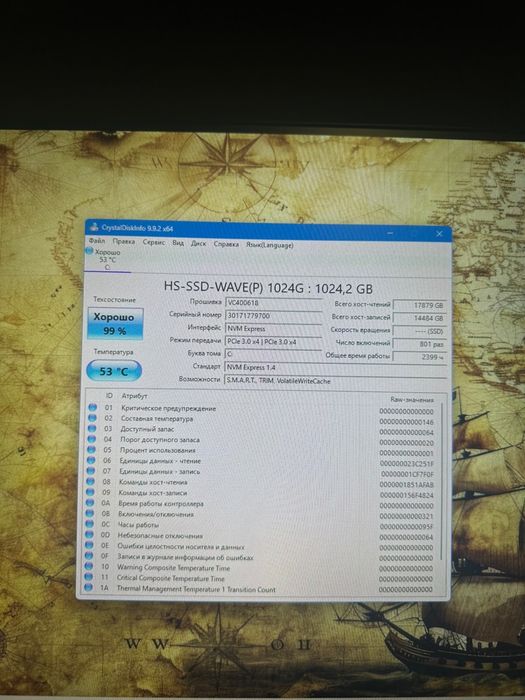Click status circle of 10 Warning Composite Temperature Time

(x=89, y=567)
